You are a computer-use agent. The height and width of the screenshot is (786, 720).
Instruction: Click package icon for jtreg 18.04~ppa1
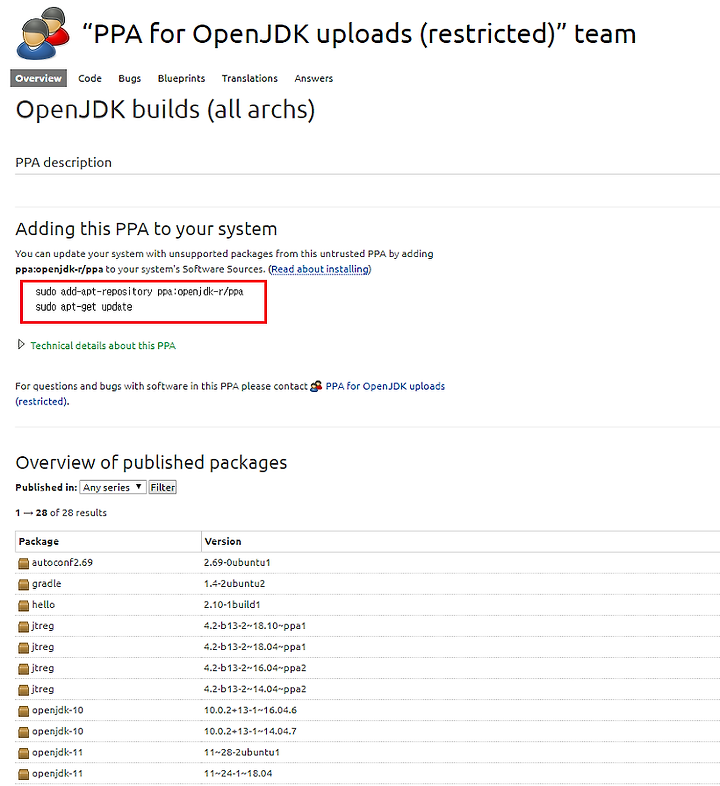[24, 648]
